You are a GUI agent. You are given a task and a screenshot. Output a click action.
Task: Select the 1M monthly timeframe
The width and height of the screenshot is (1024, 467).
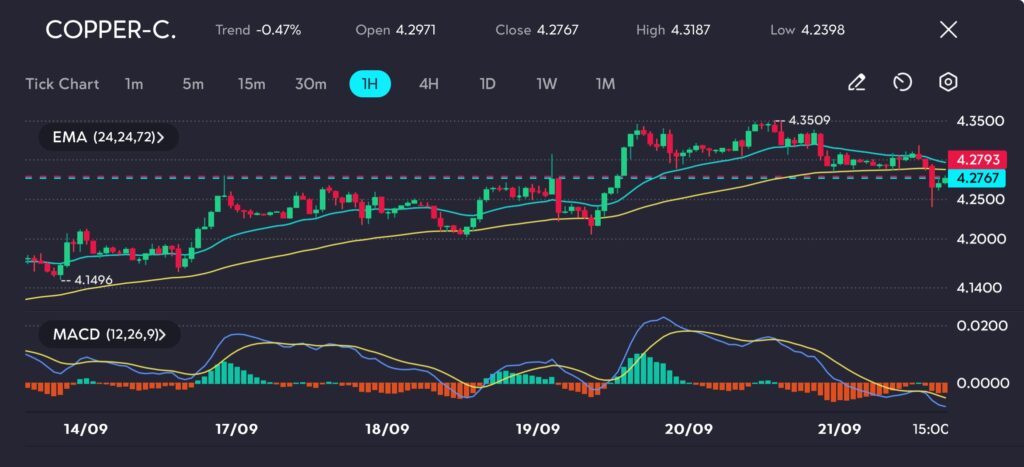(605, 84)
